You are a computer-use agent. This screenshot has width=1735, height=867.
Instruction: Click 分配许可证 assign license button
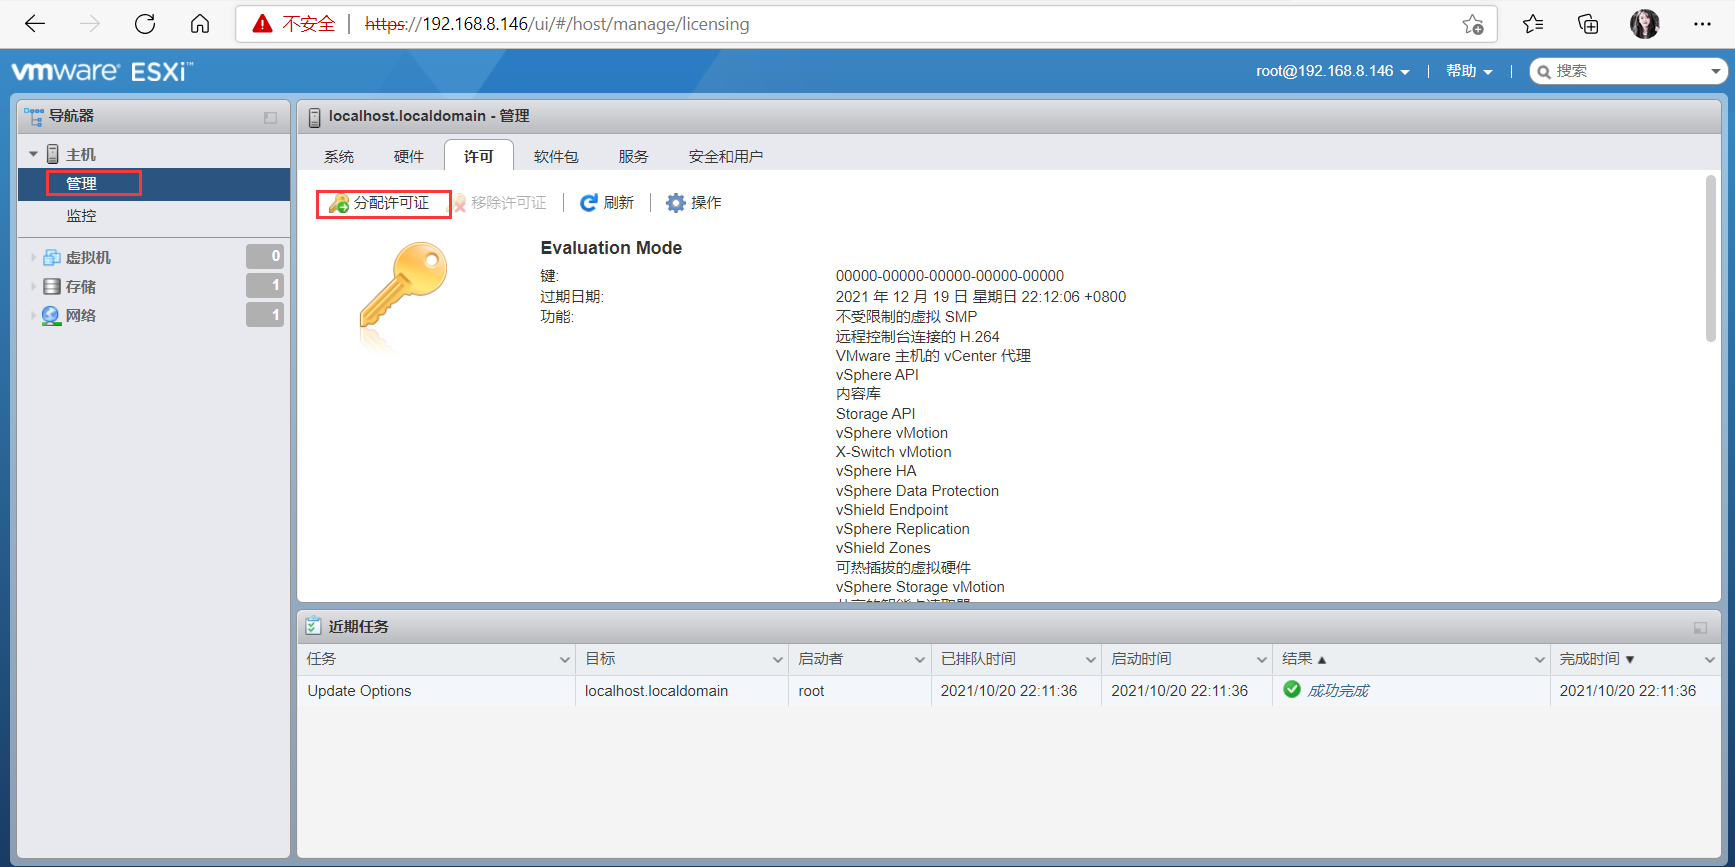coord(380,203)
